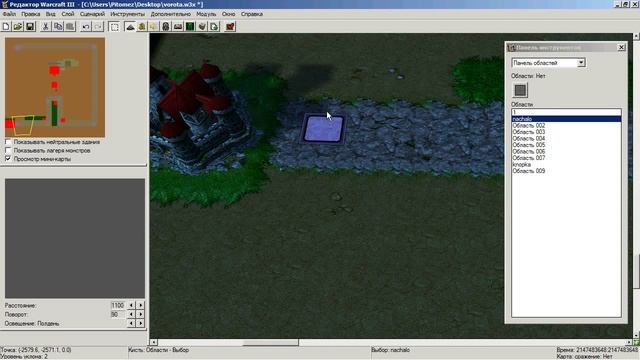
Task: Undo the last action via toolbar
Action: 86,27
